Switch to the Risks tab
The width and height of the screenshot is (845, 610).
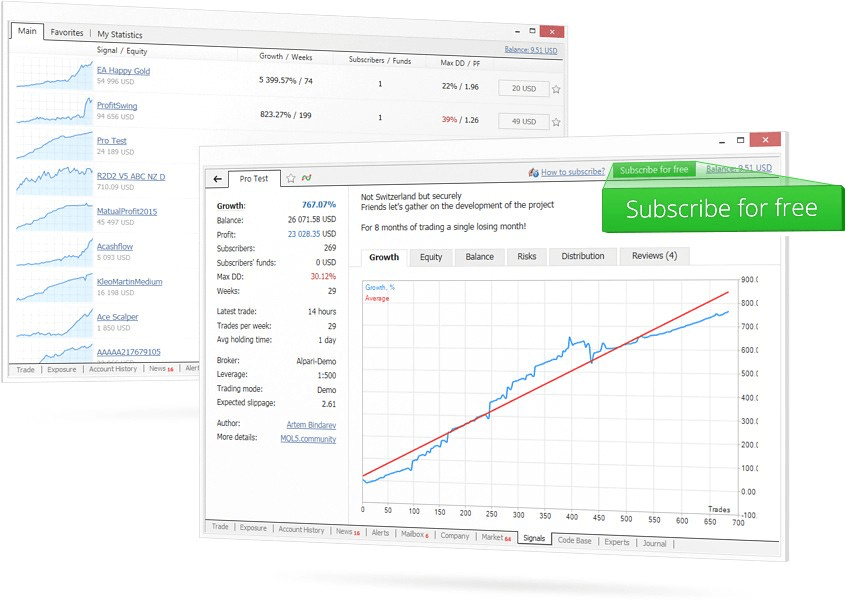coord(527,256)
